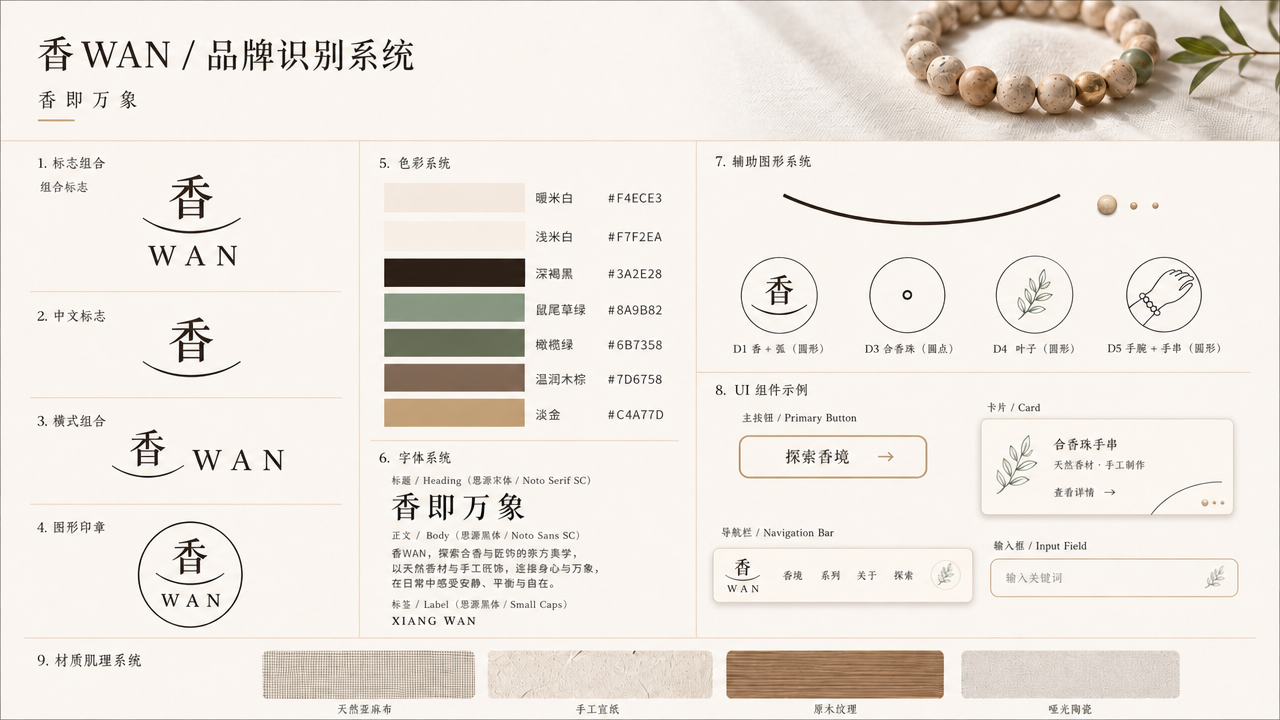Click the D4 叶子 leaf circle icon
The width and height of the screenshot is (1280, 720).
tap(1034, 295)
